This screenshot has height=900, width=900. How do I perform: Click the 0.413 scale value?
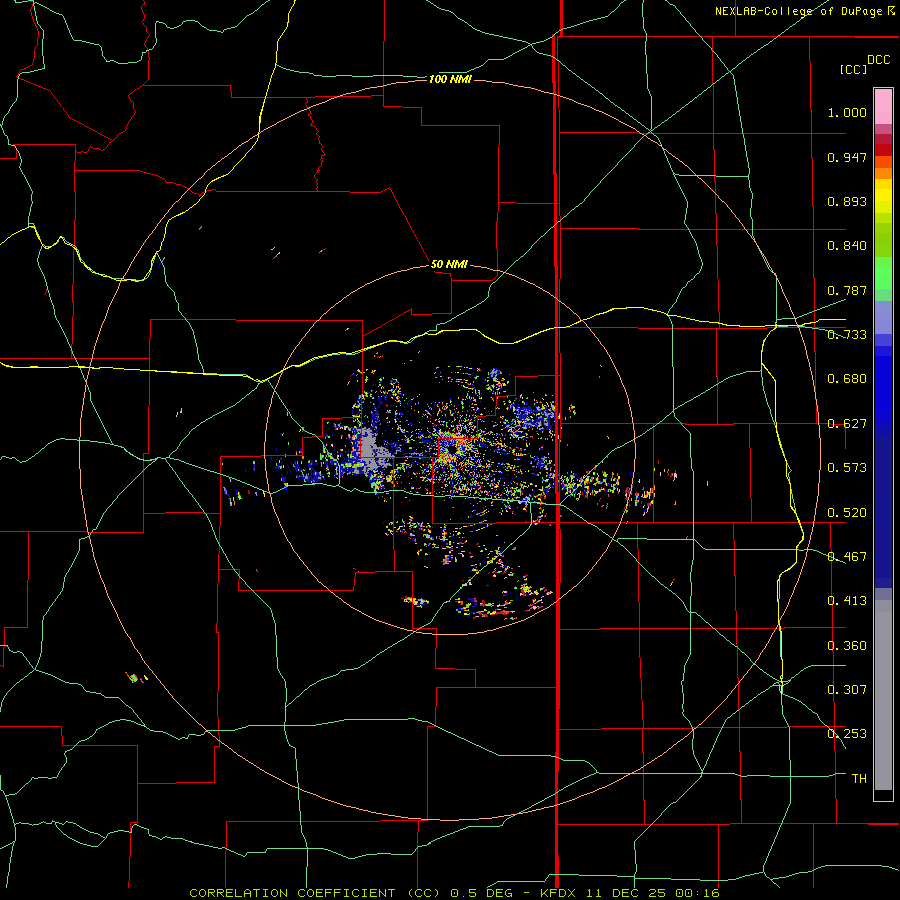[x=847, y=601]
